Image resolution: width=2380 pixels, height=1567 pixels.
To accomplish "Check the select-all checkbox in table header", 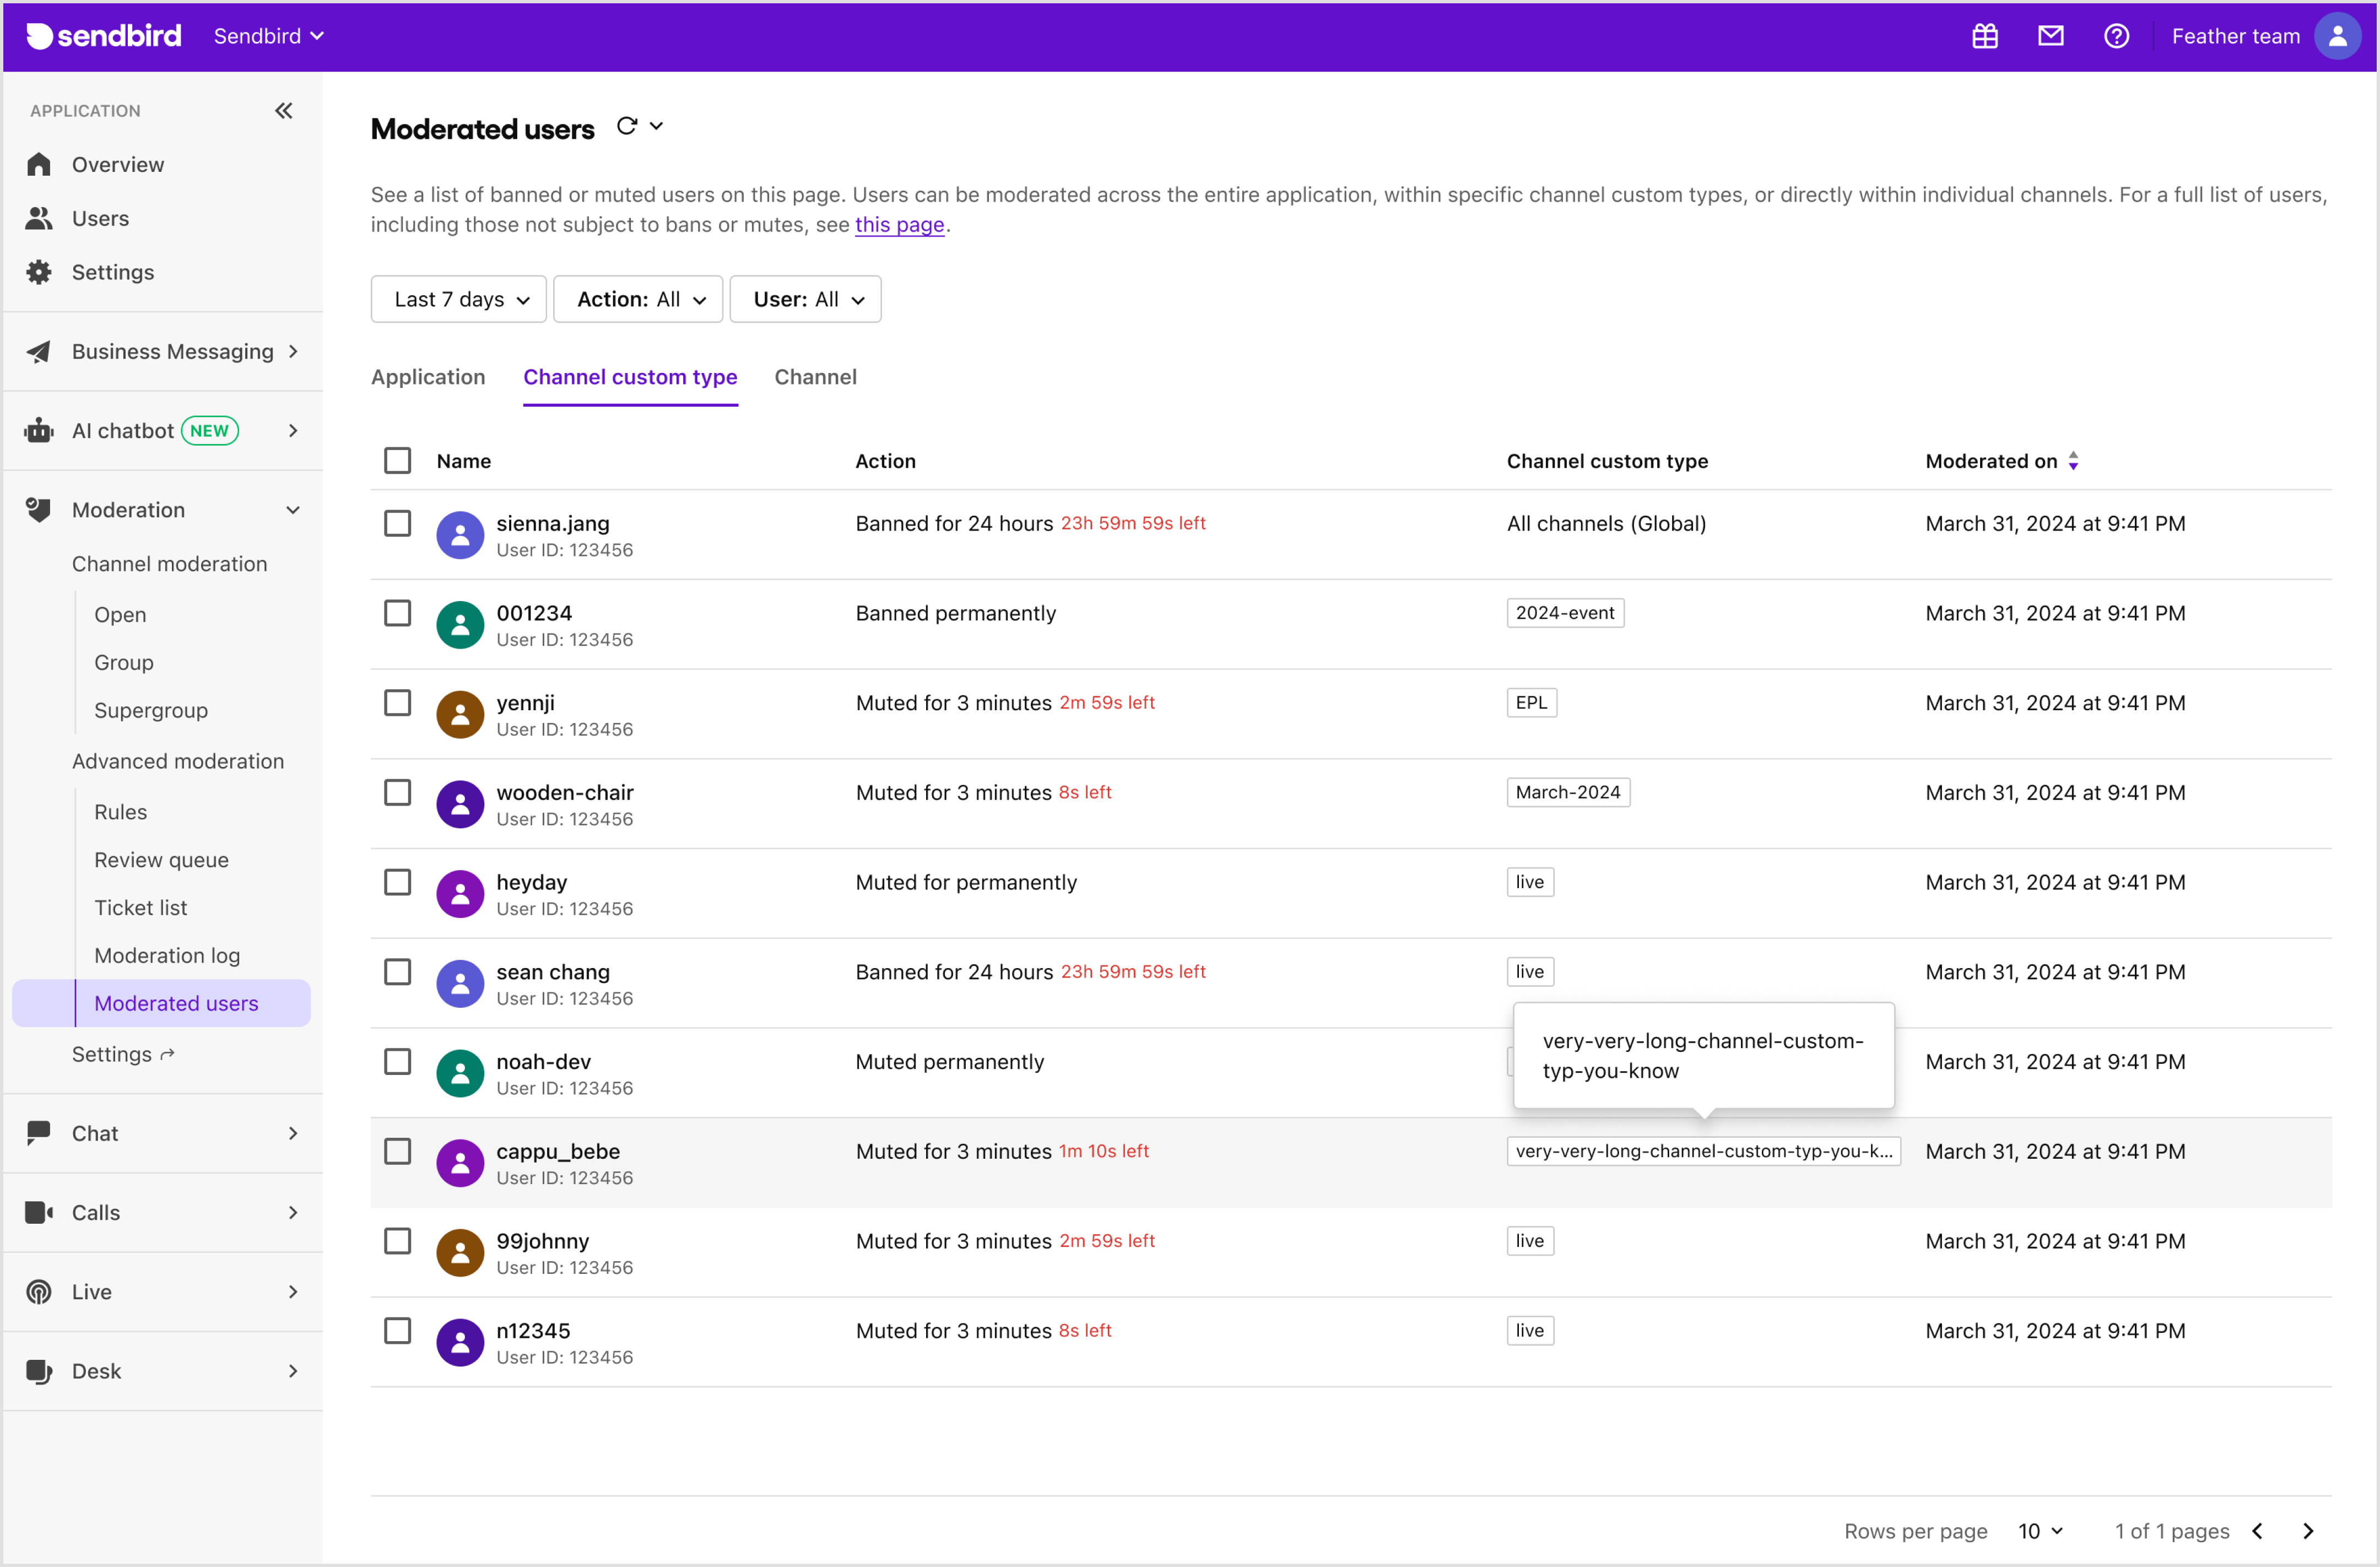I will 397,460.
